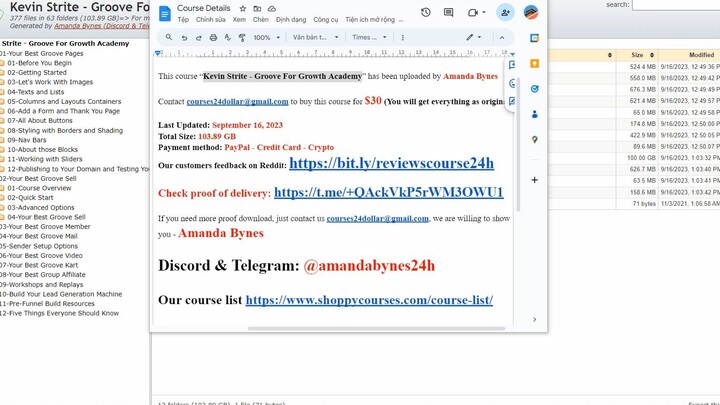The width and height of the screenshot is (720, 405).
Task: Click the document vertical scrollbar
Action: pos(518,144)
